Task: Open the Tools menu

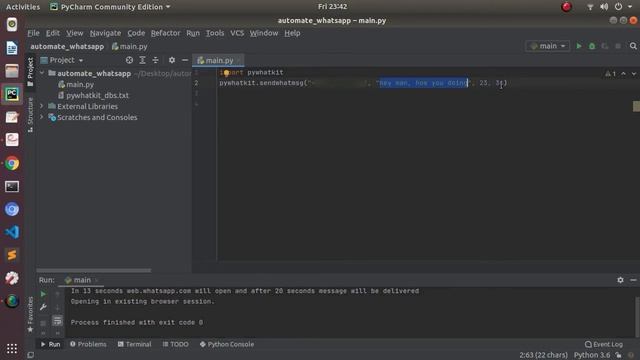Action: click(215, 33)
